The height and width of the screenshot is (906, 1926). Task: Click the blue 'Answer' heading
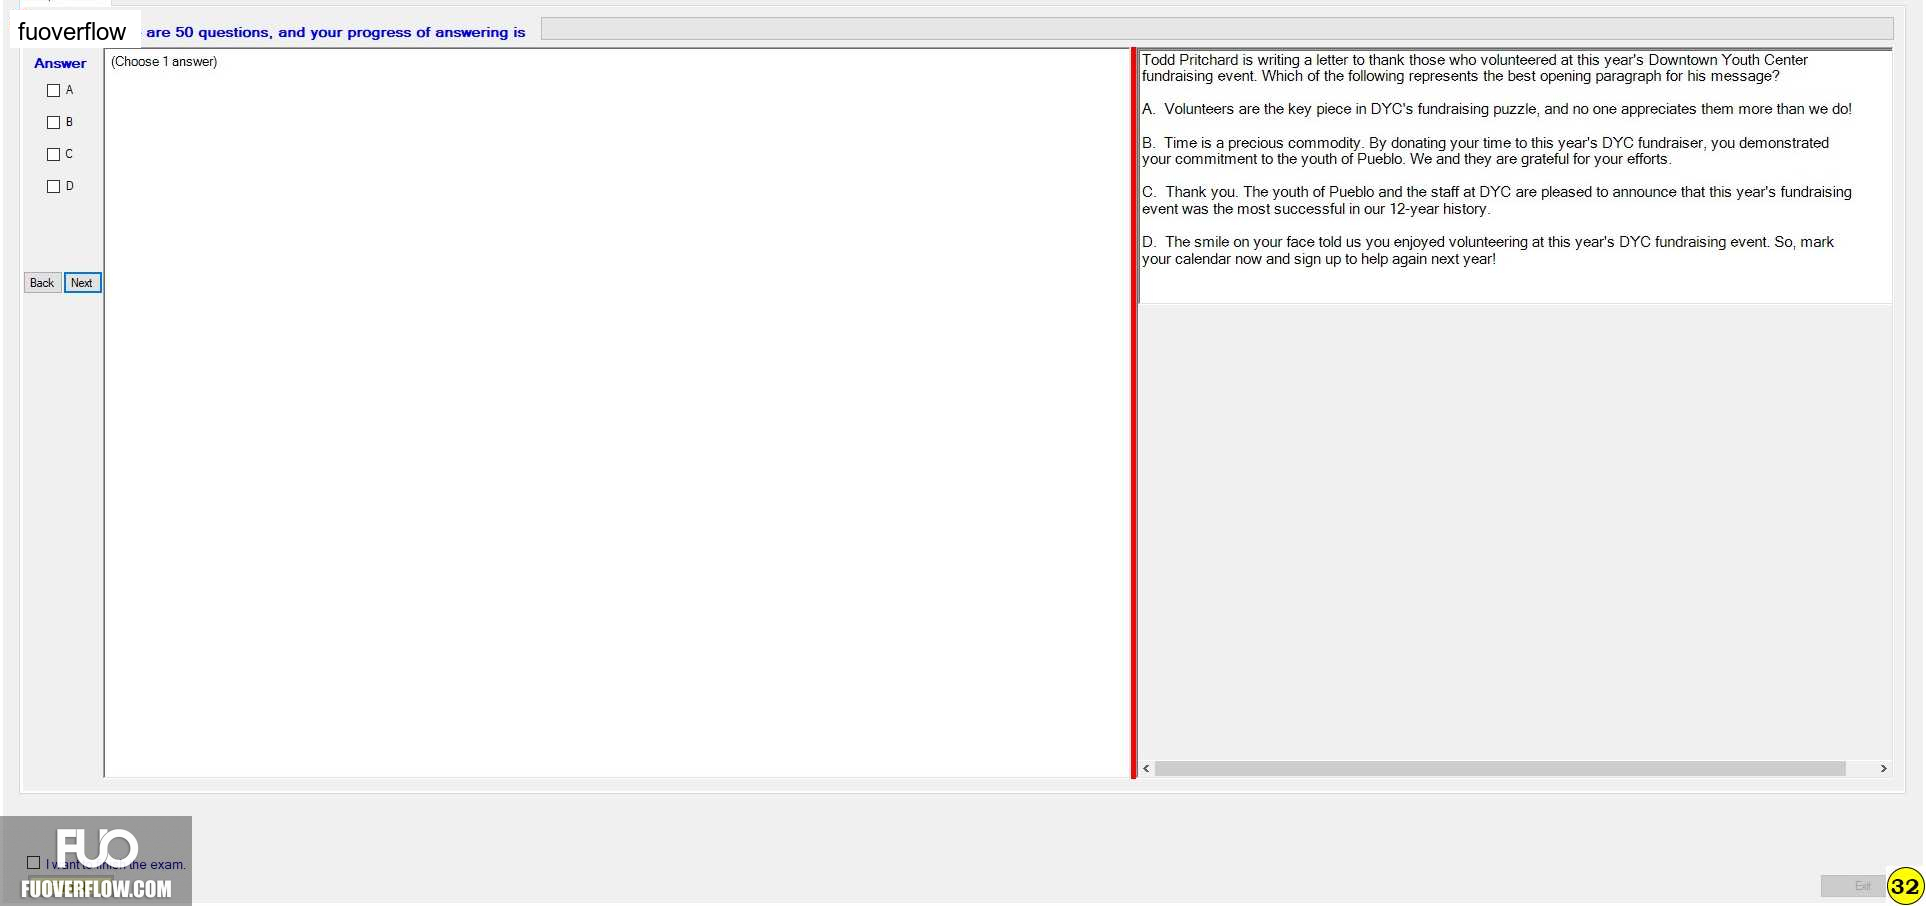pyautogui.click(x=60, y=63)
